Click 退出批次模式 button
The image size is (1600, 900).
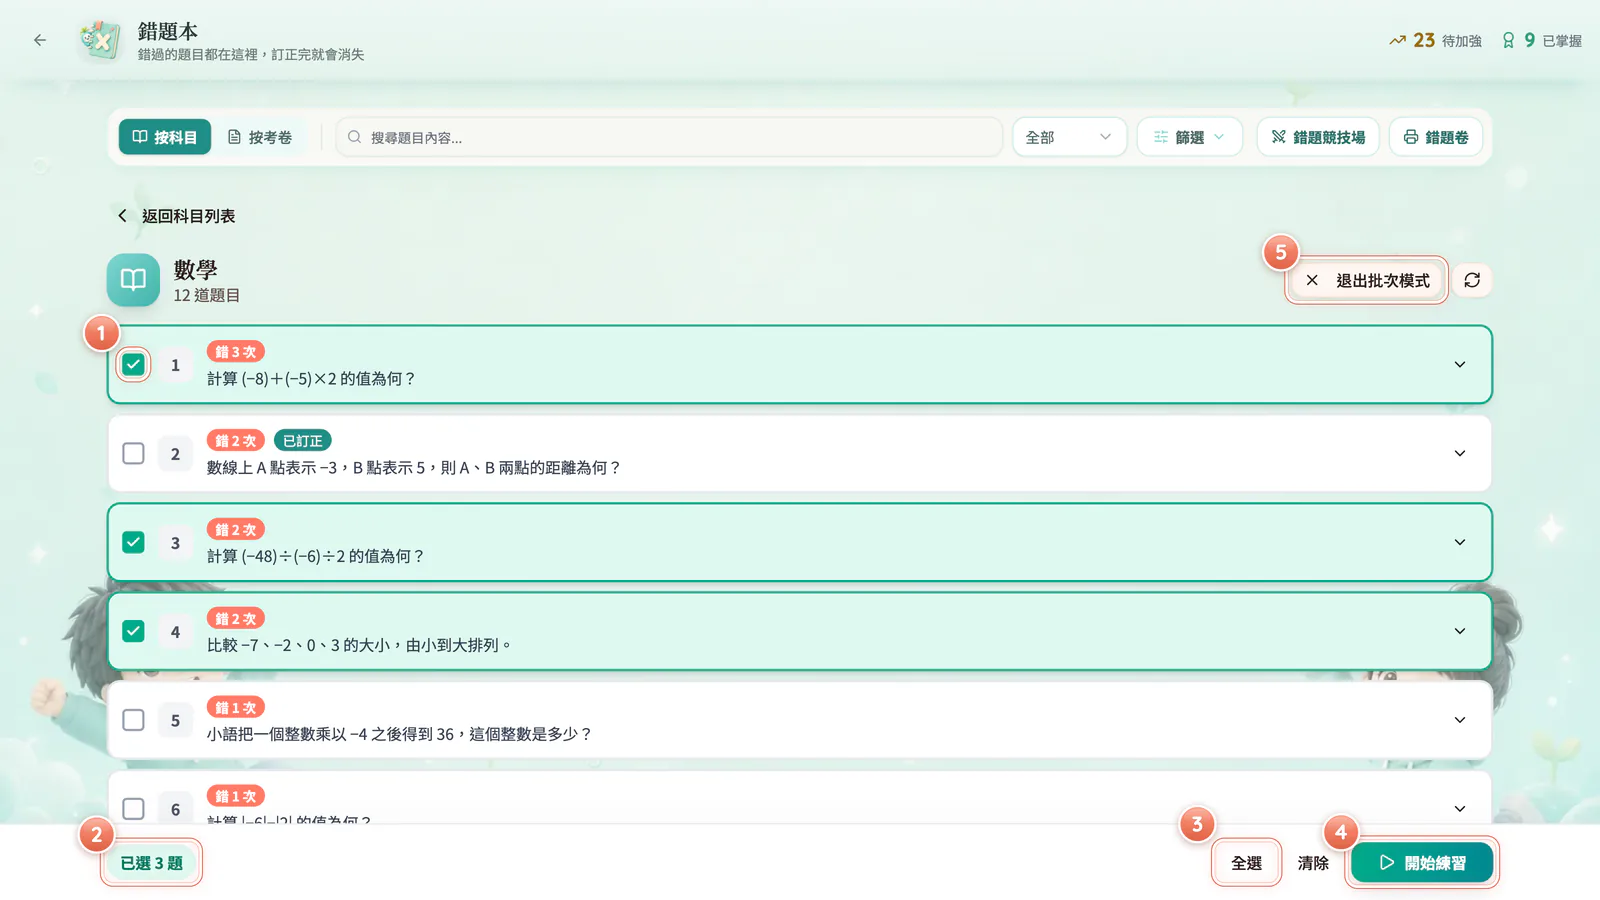tap(1367, 280)
